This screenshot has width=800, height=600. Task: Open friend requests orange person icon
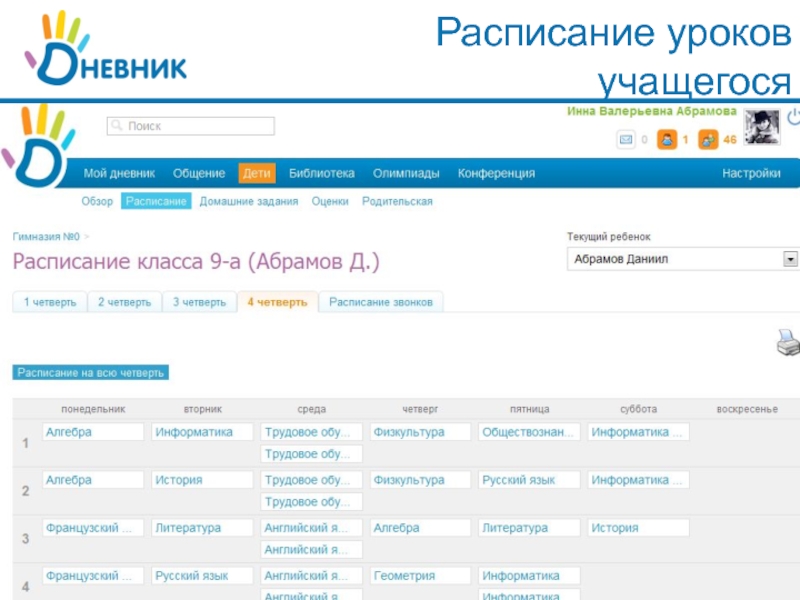[667, 140]
